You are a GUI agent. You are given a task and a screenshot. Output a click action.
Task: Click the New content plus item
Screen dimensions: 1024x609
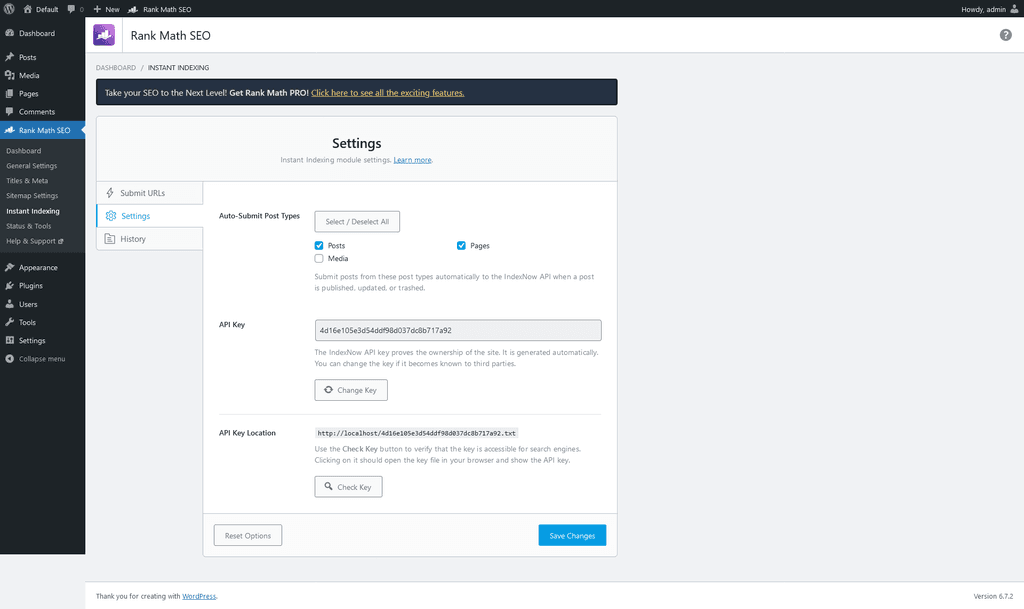[x=106, y=9]
